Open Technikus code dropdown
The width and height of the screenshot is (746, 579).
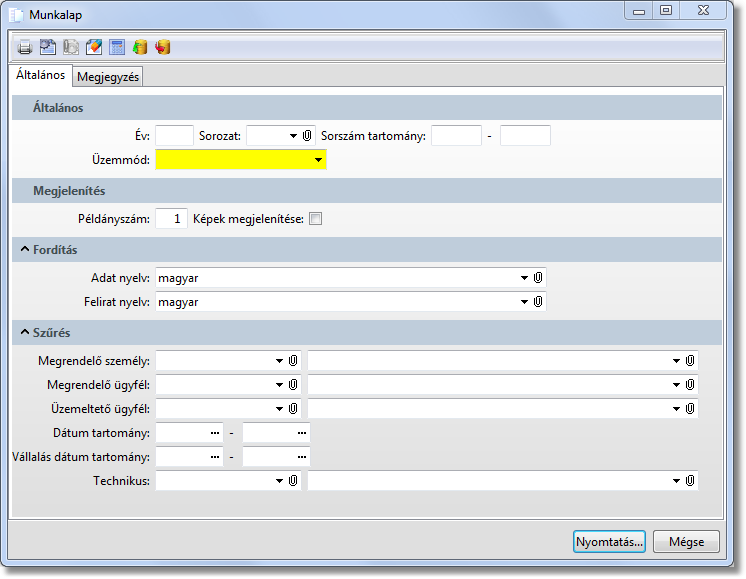pyautogui.click(x=279, y=481)
